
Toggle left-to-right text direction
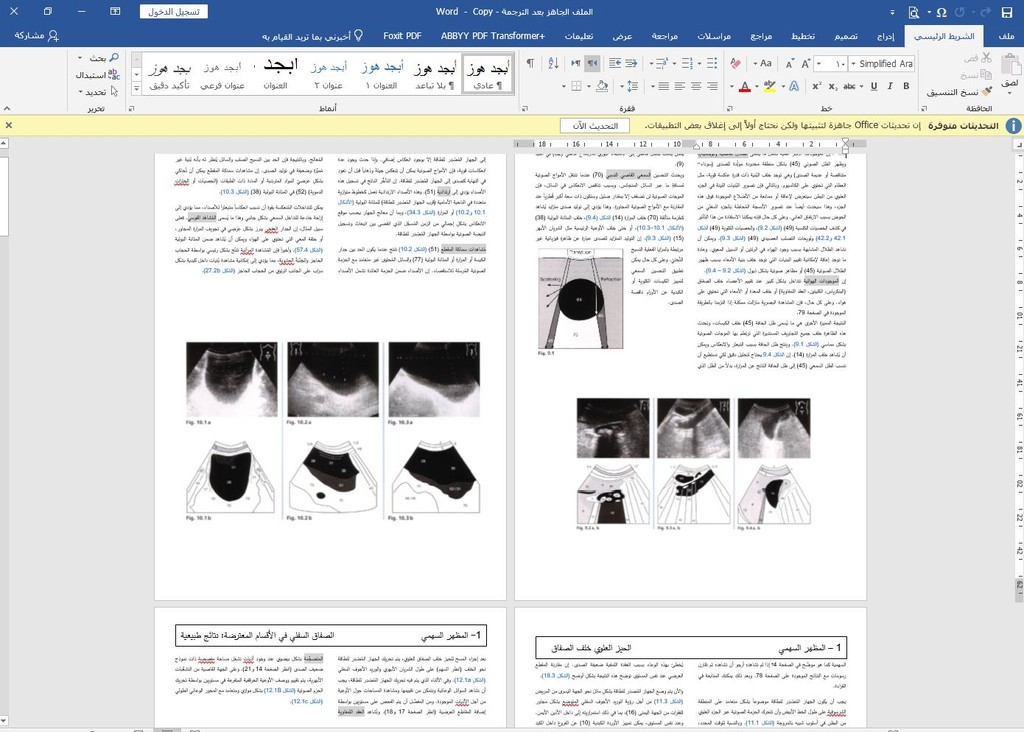coord(576,63)
